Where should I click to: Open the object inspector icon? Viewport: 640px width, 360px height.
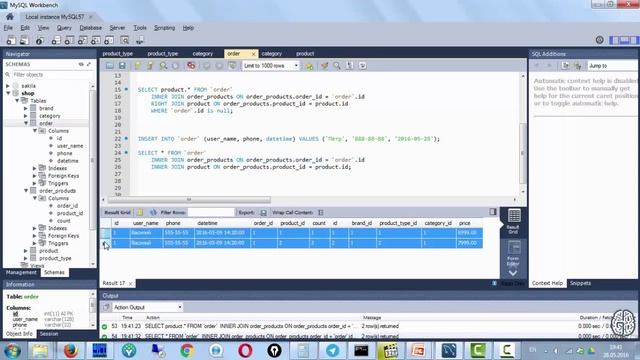pyautogui.click(x=40, y=40)
